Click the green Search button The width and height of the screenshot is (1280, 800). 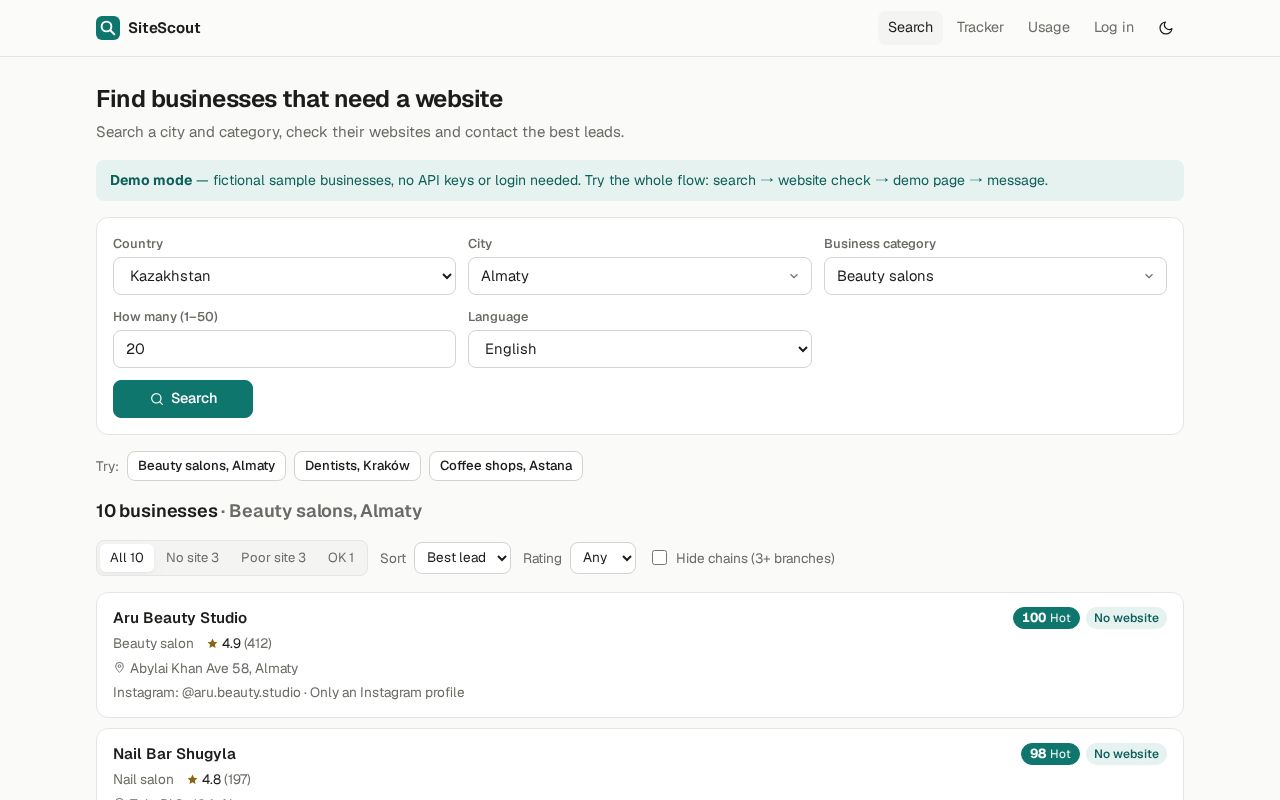(183, 399)
